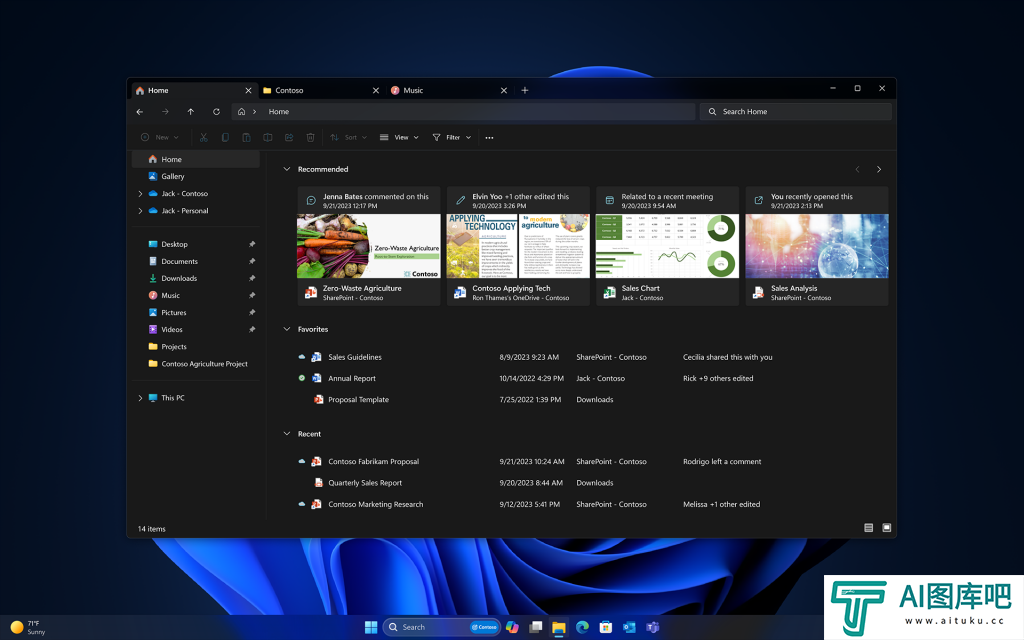Select Contoso Fabrikam Proposal file
Screen dimensions: 1024x640
click(374, 462)
